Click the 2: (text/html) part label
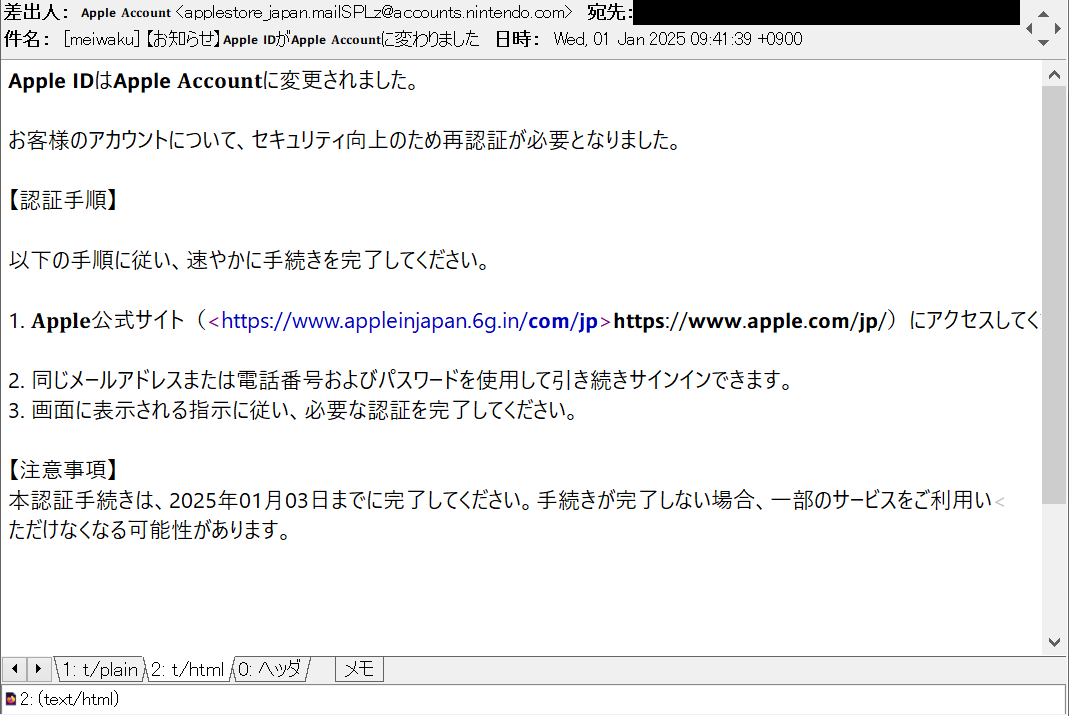The image size is (1069, 716). tap(70, 699)
